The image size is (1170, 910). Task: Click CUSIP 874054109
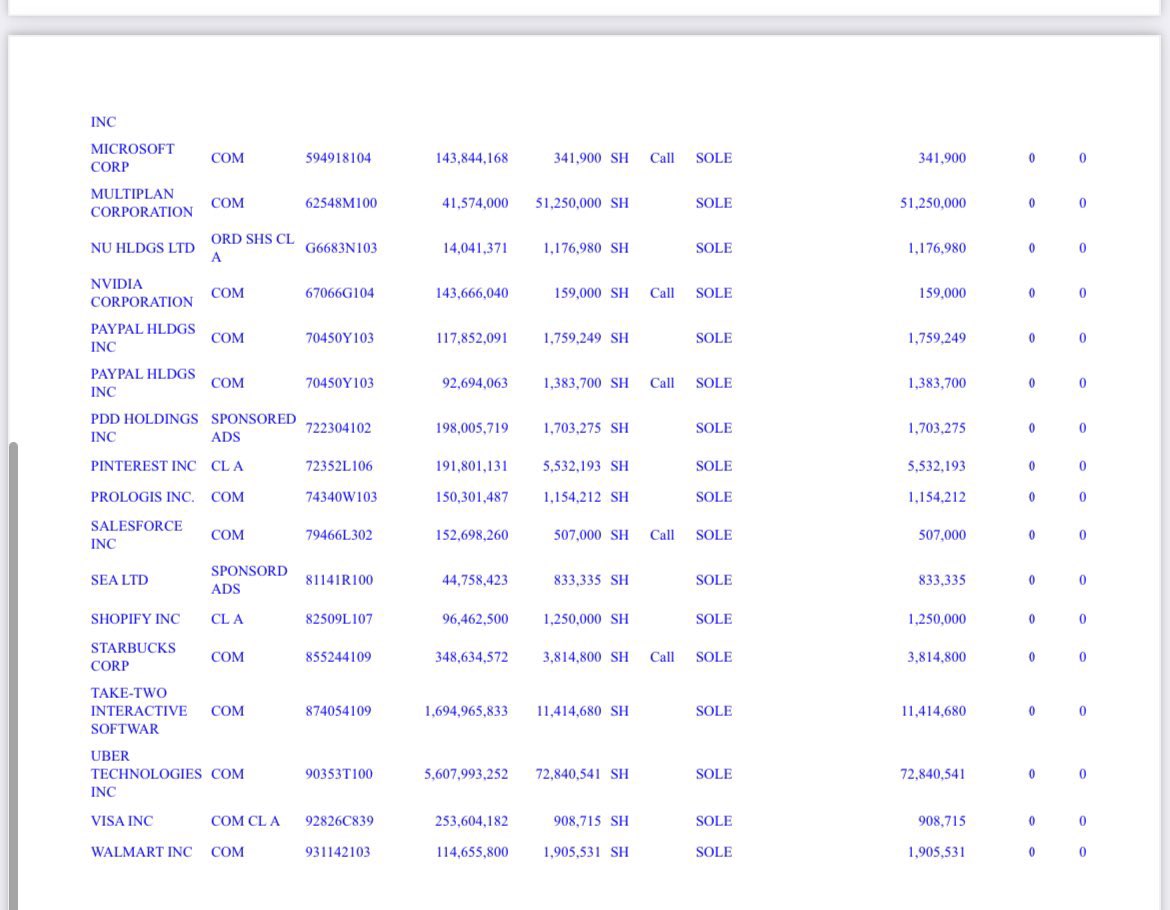338,711
